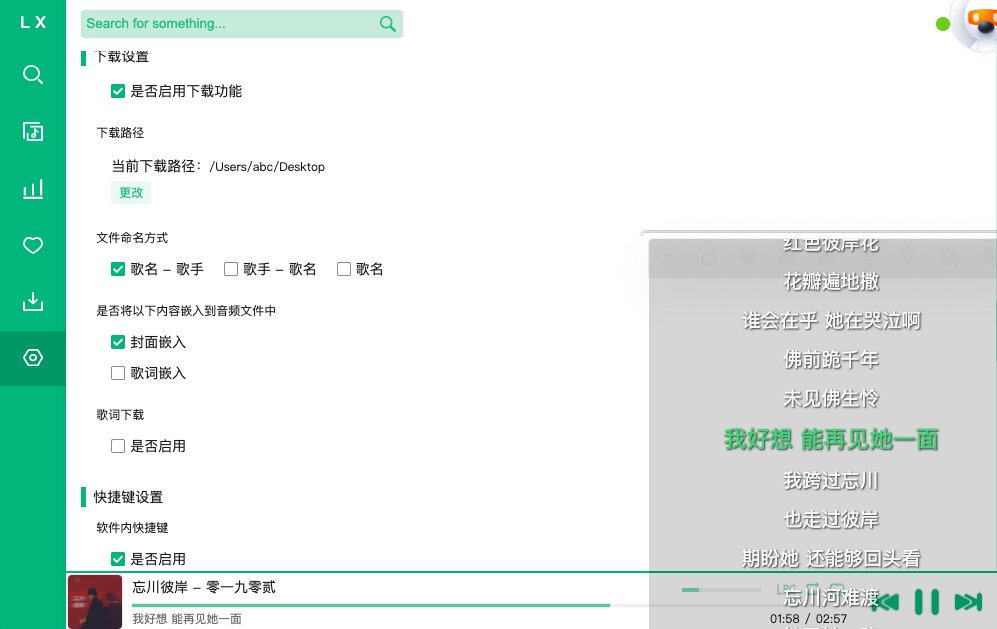Viewport: 997px width, 629px height.
Task: Adjust the volume slider
Action: pos(721,590)
